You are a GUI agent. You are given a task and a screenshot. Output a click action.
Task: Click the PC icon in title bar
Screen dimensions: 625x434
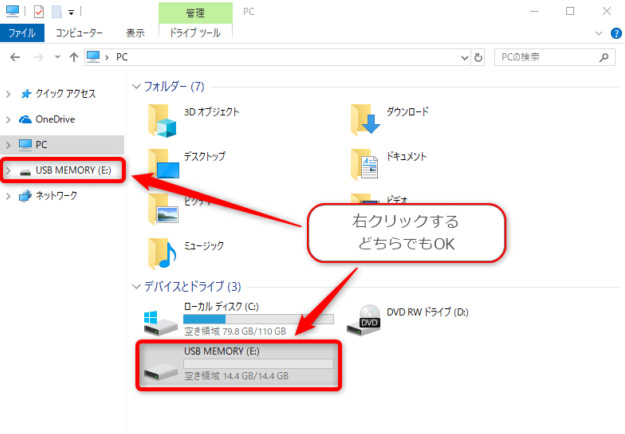pos(12,11)
